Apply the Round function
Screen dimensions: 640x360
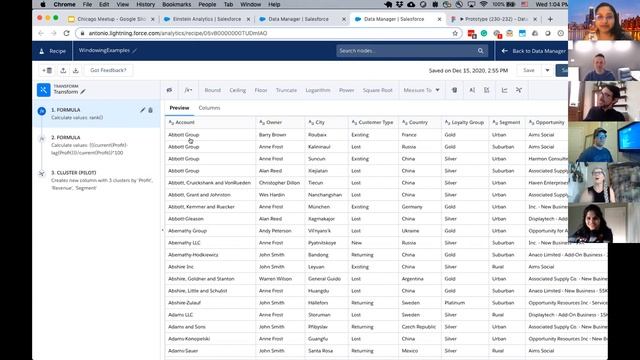pyautogui.click(x=213, y=90)
